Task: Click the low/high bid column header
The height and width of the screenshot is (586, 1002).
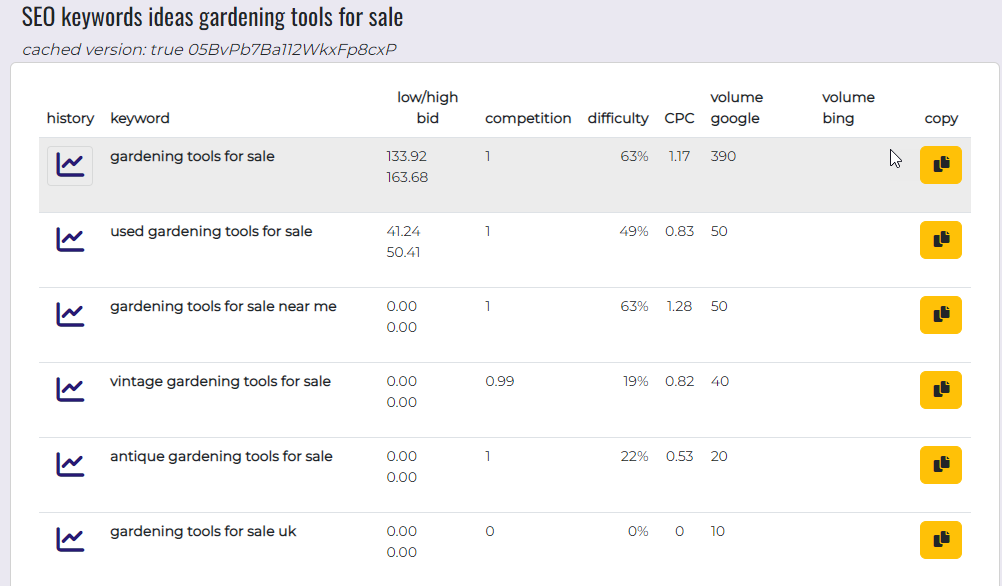Action: 428,107
